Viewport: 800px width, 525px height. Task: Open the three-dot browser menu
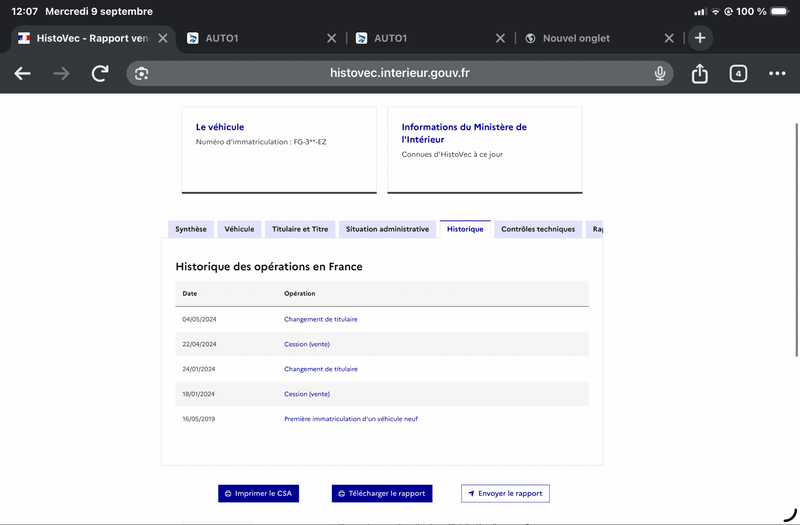click(777, 73)
